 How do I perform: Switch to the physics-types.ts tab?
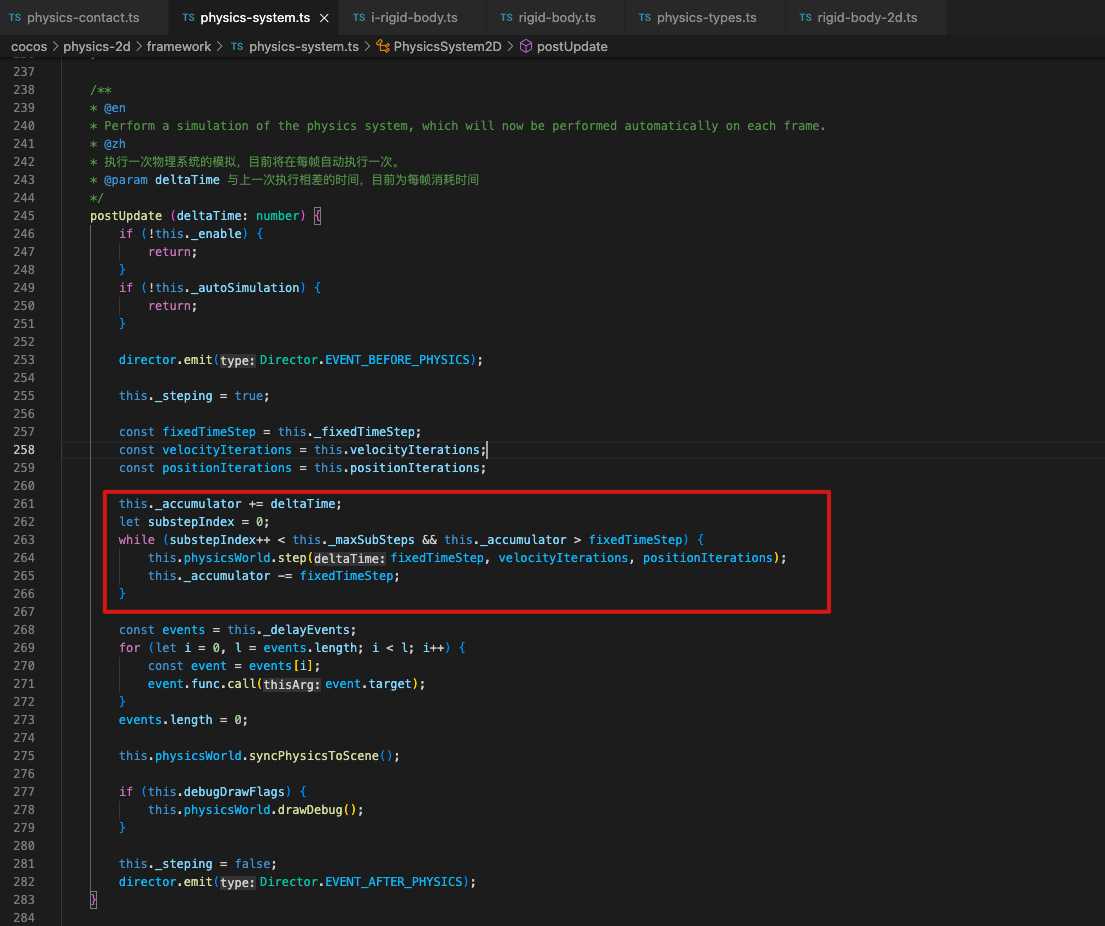click(x=706, y=18)
